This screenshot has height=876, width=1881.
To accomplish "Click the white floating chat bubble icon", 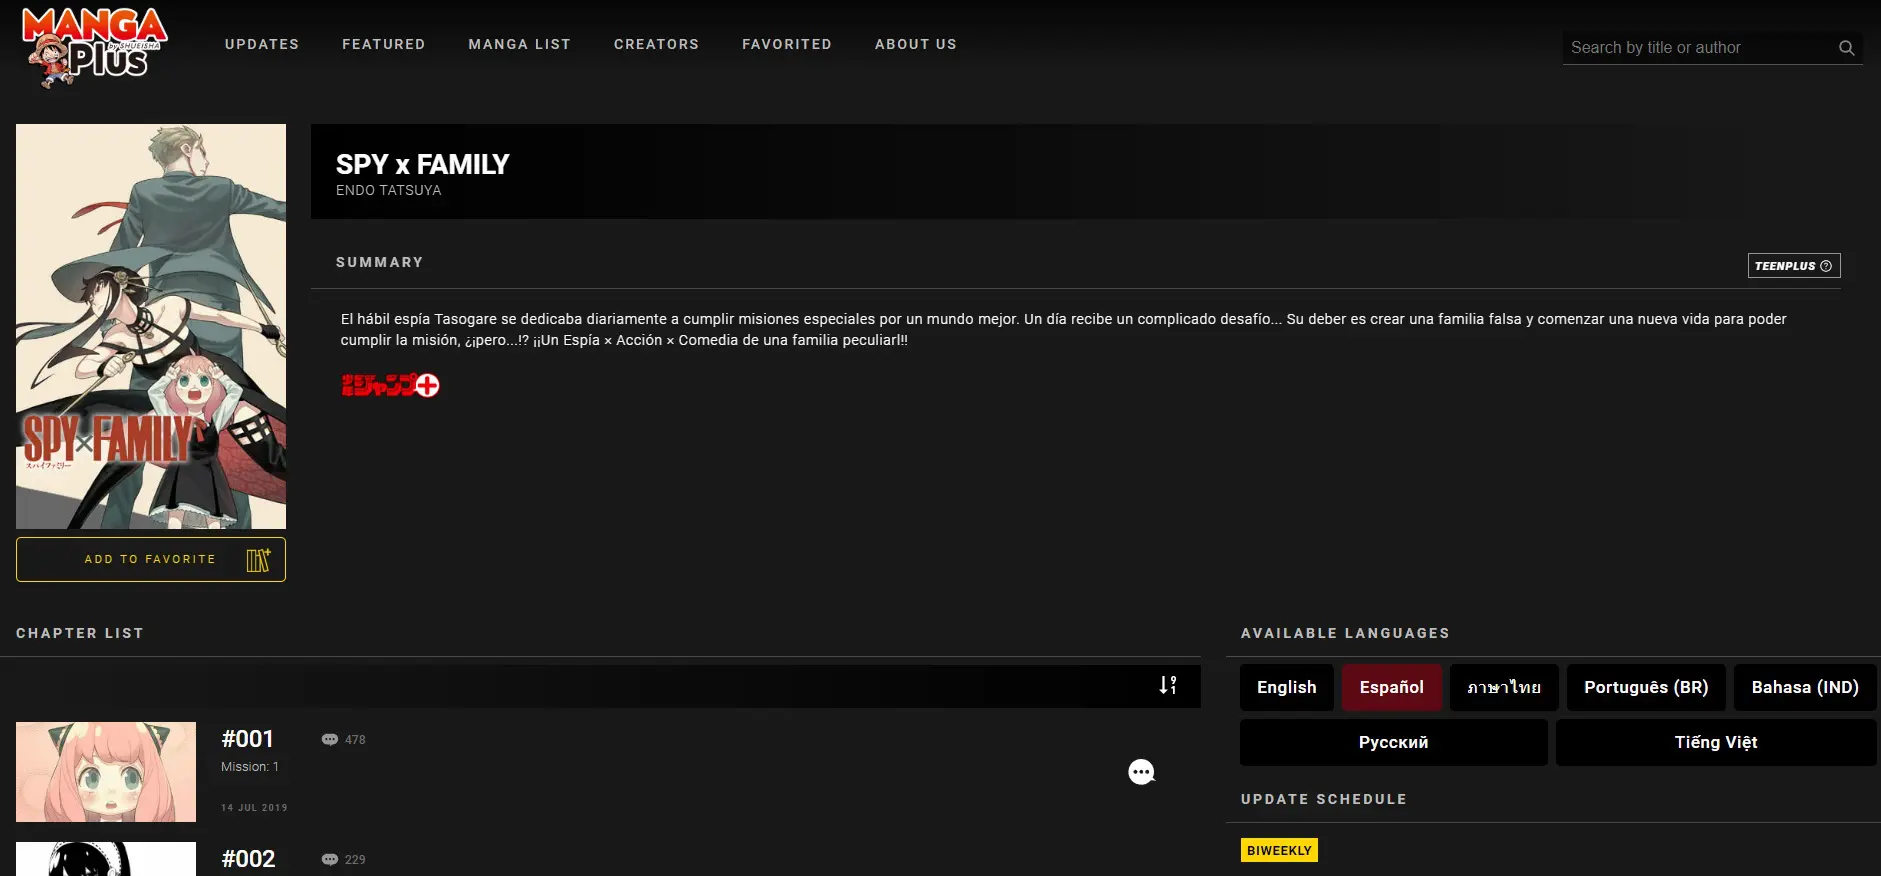I will pyautogui.click(x=1141, y=772).
